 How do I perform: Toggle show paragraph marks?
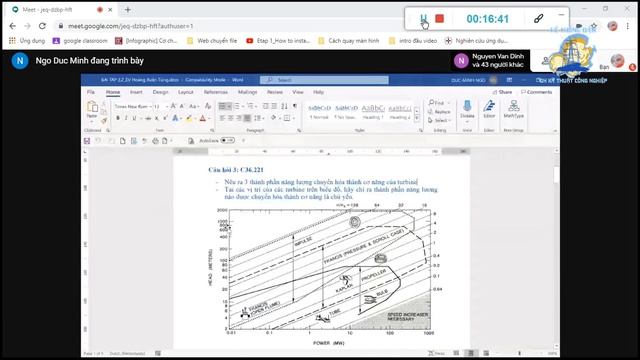tap(295, 106)
